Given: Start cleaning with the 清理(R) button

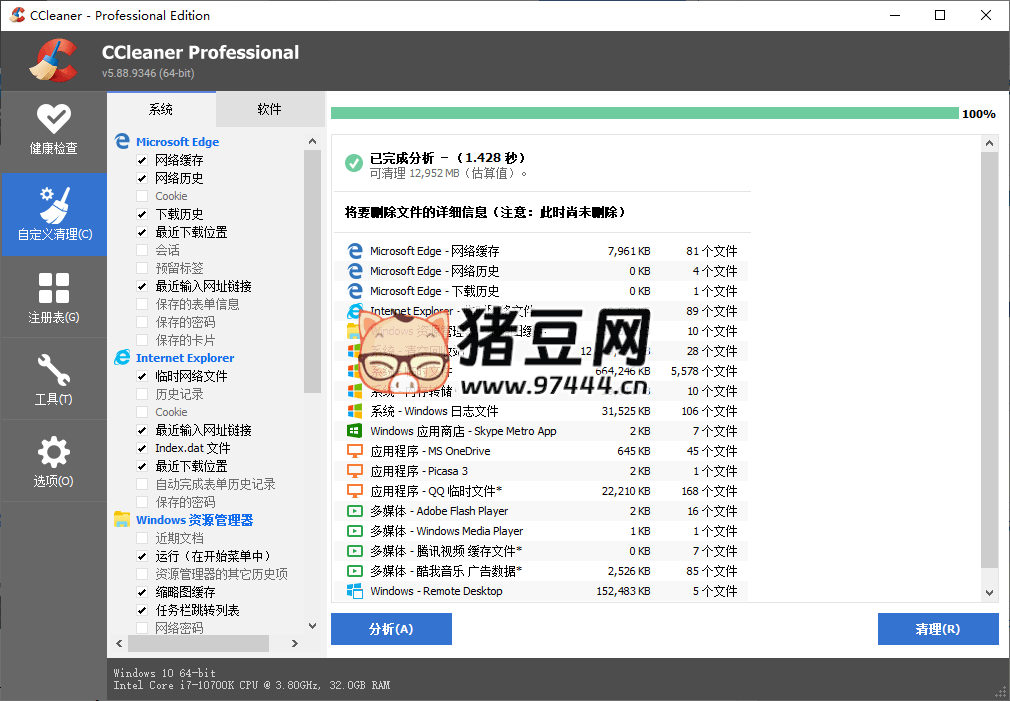Looking at the screenshot, I should point(937,629).
